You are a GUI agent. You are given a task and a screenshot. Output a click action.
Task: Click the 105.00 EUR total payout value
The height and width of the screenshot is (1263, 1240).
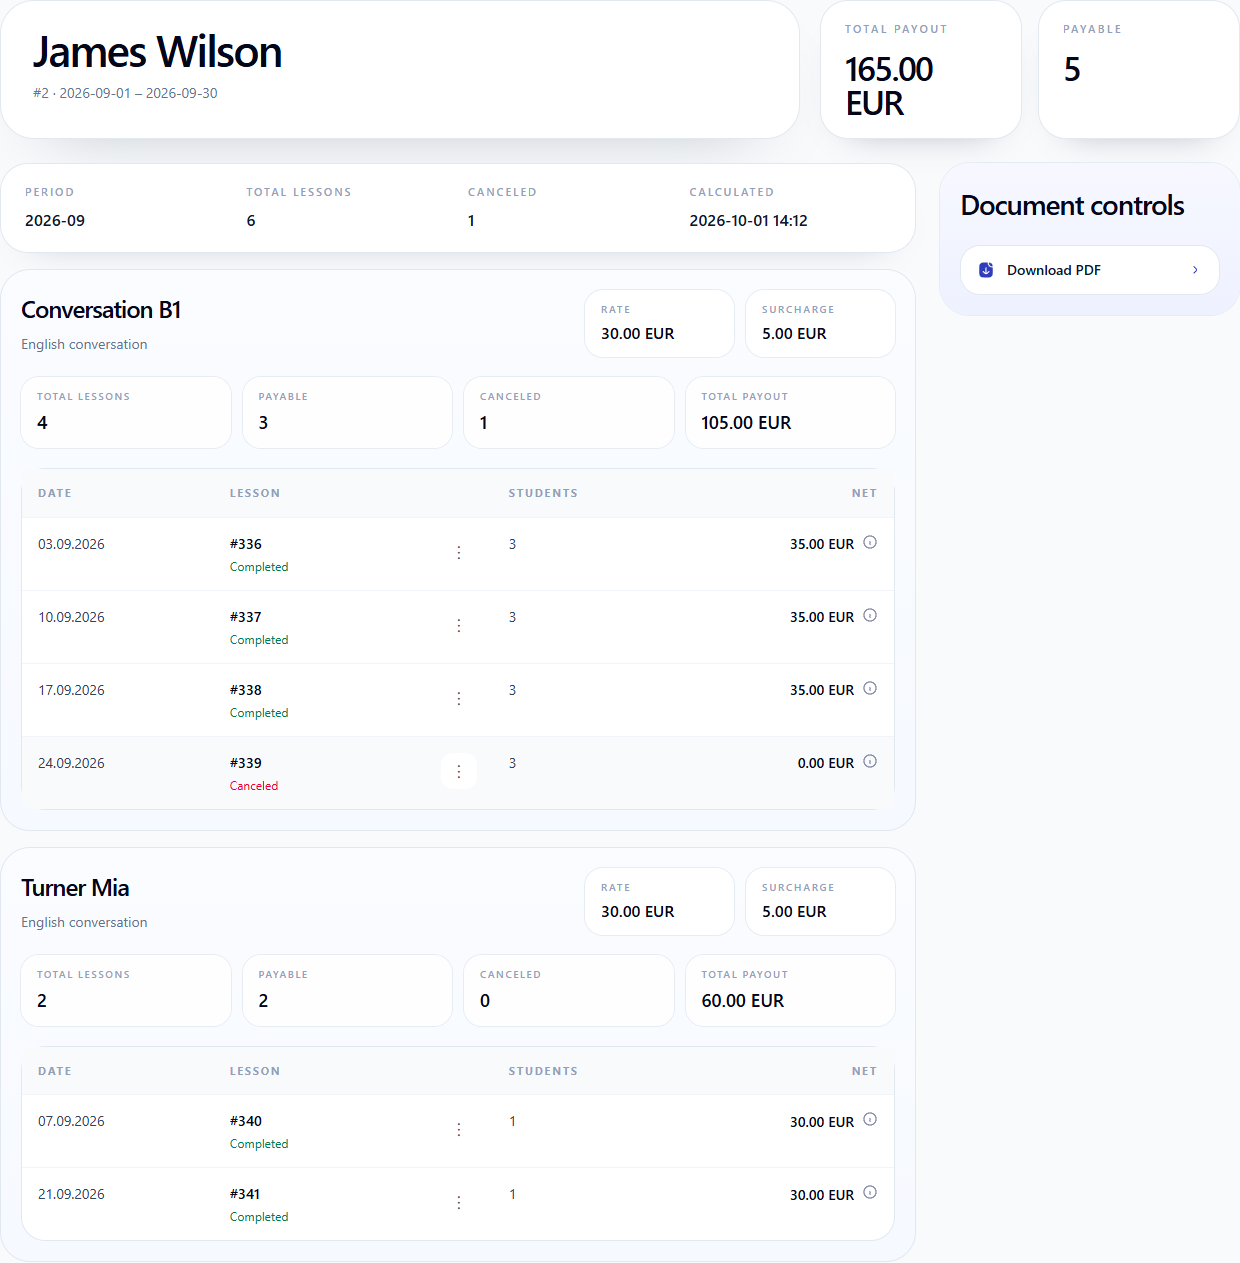click(746, 423)
